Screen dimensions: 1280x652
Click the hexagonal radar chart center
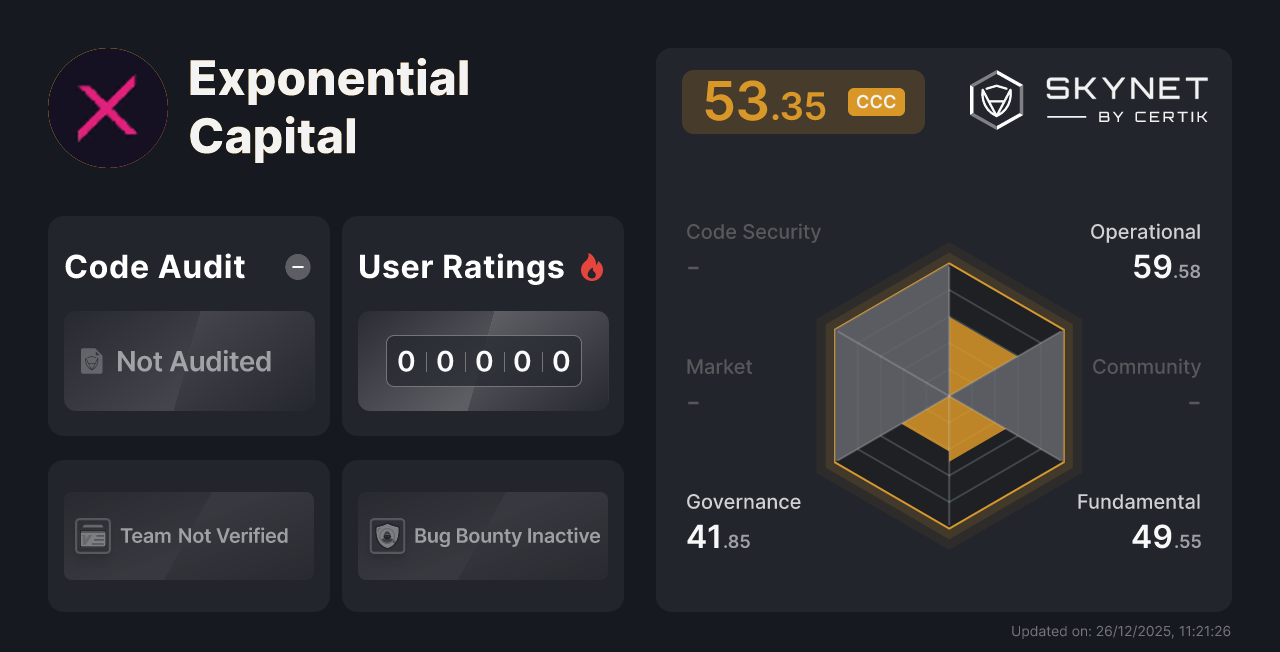[946, 398]
